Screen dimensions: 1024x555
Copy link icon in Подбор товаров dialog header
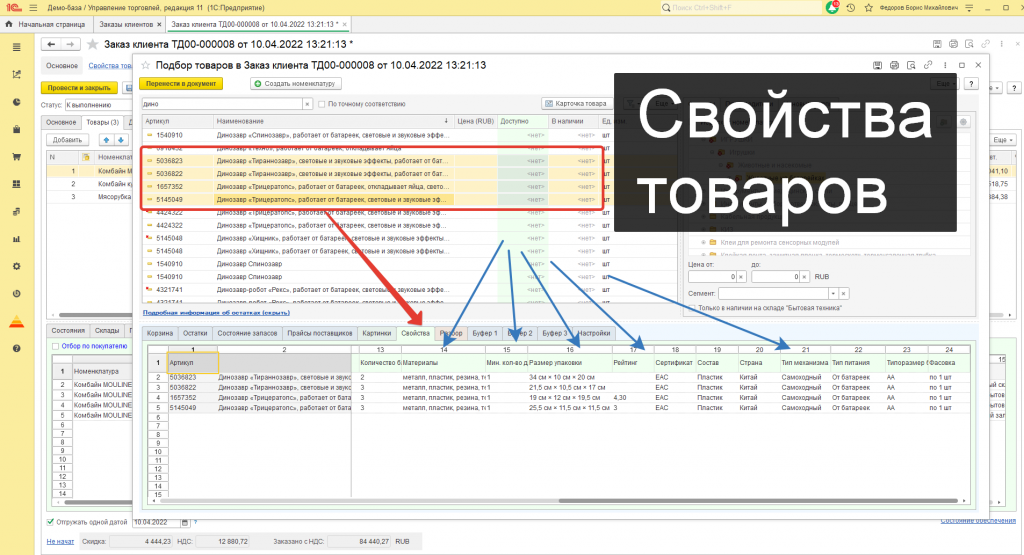928,65
